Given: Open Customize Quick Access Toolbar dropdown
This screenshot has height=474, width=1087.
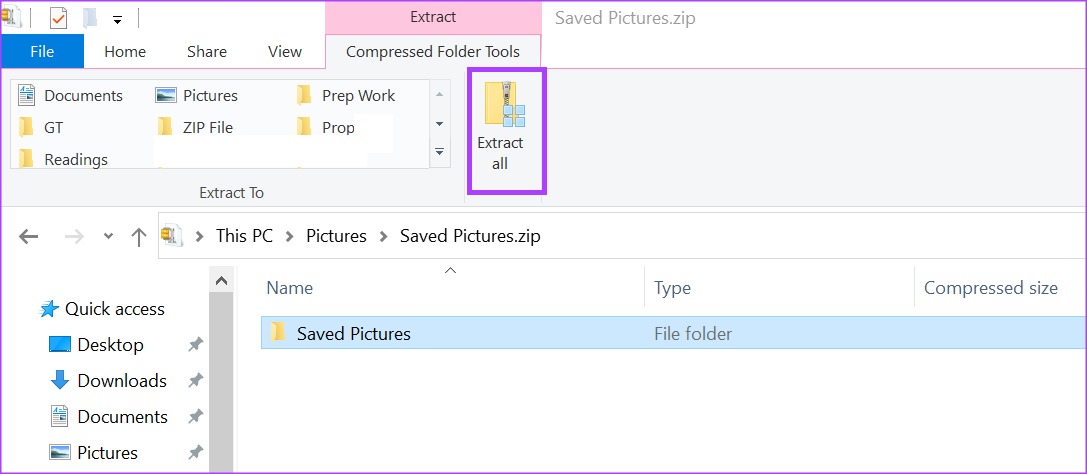Looking at the screenshot, I should tap(117, 20).
